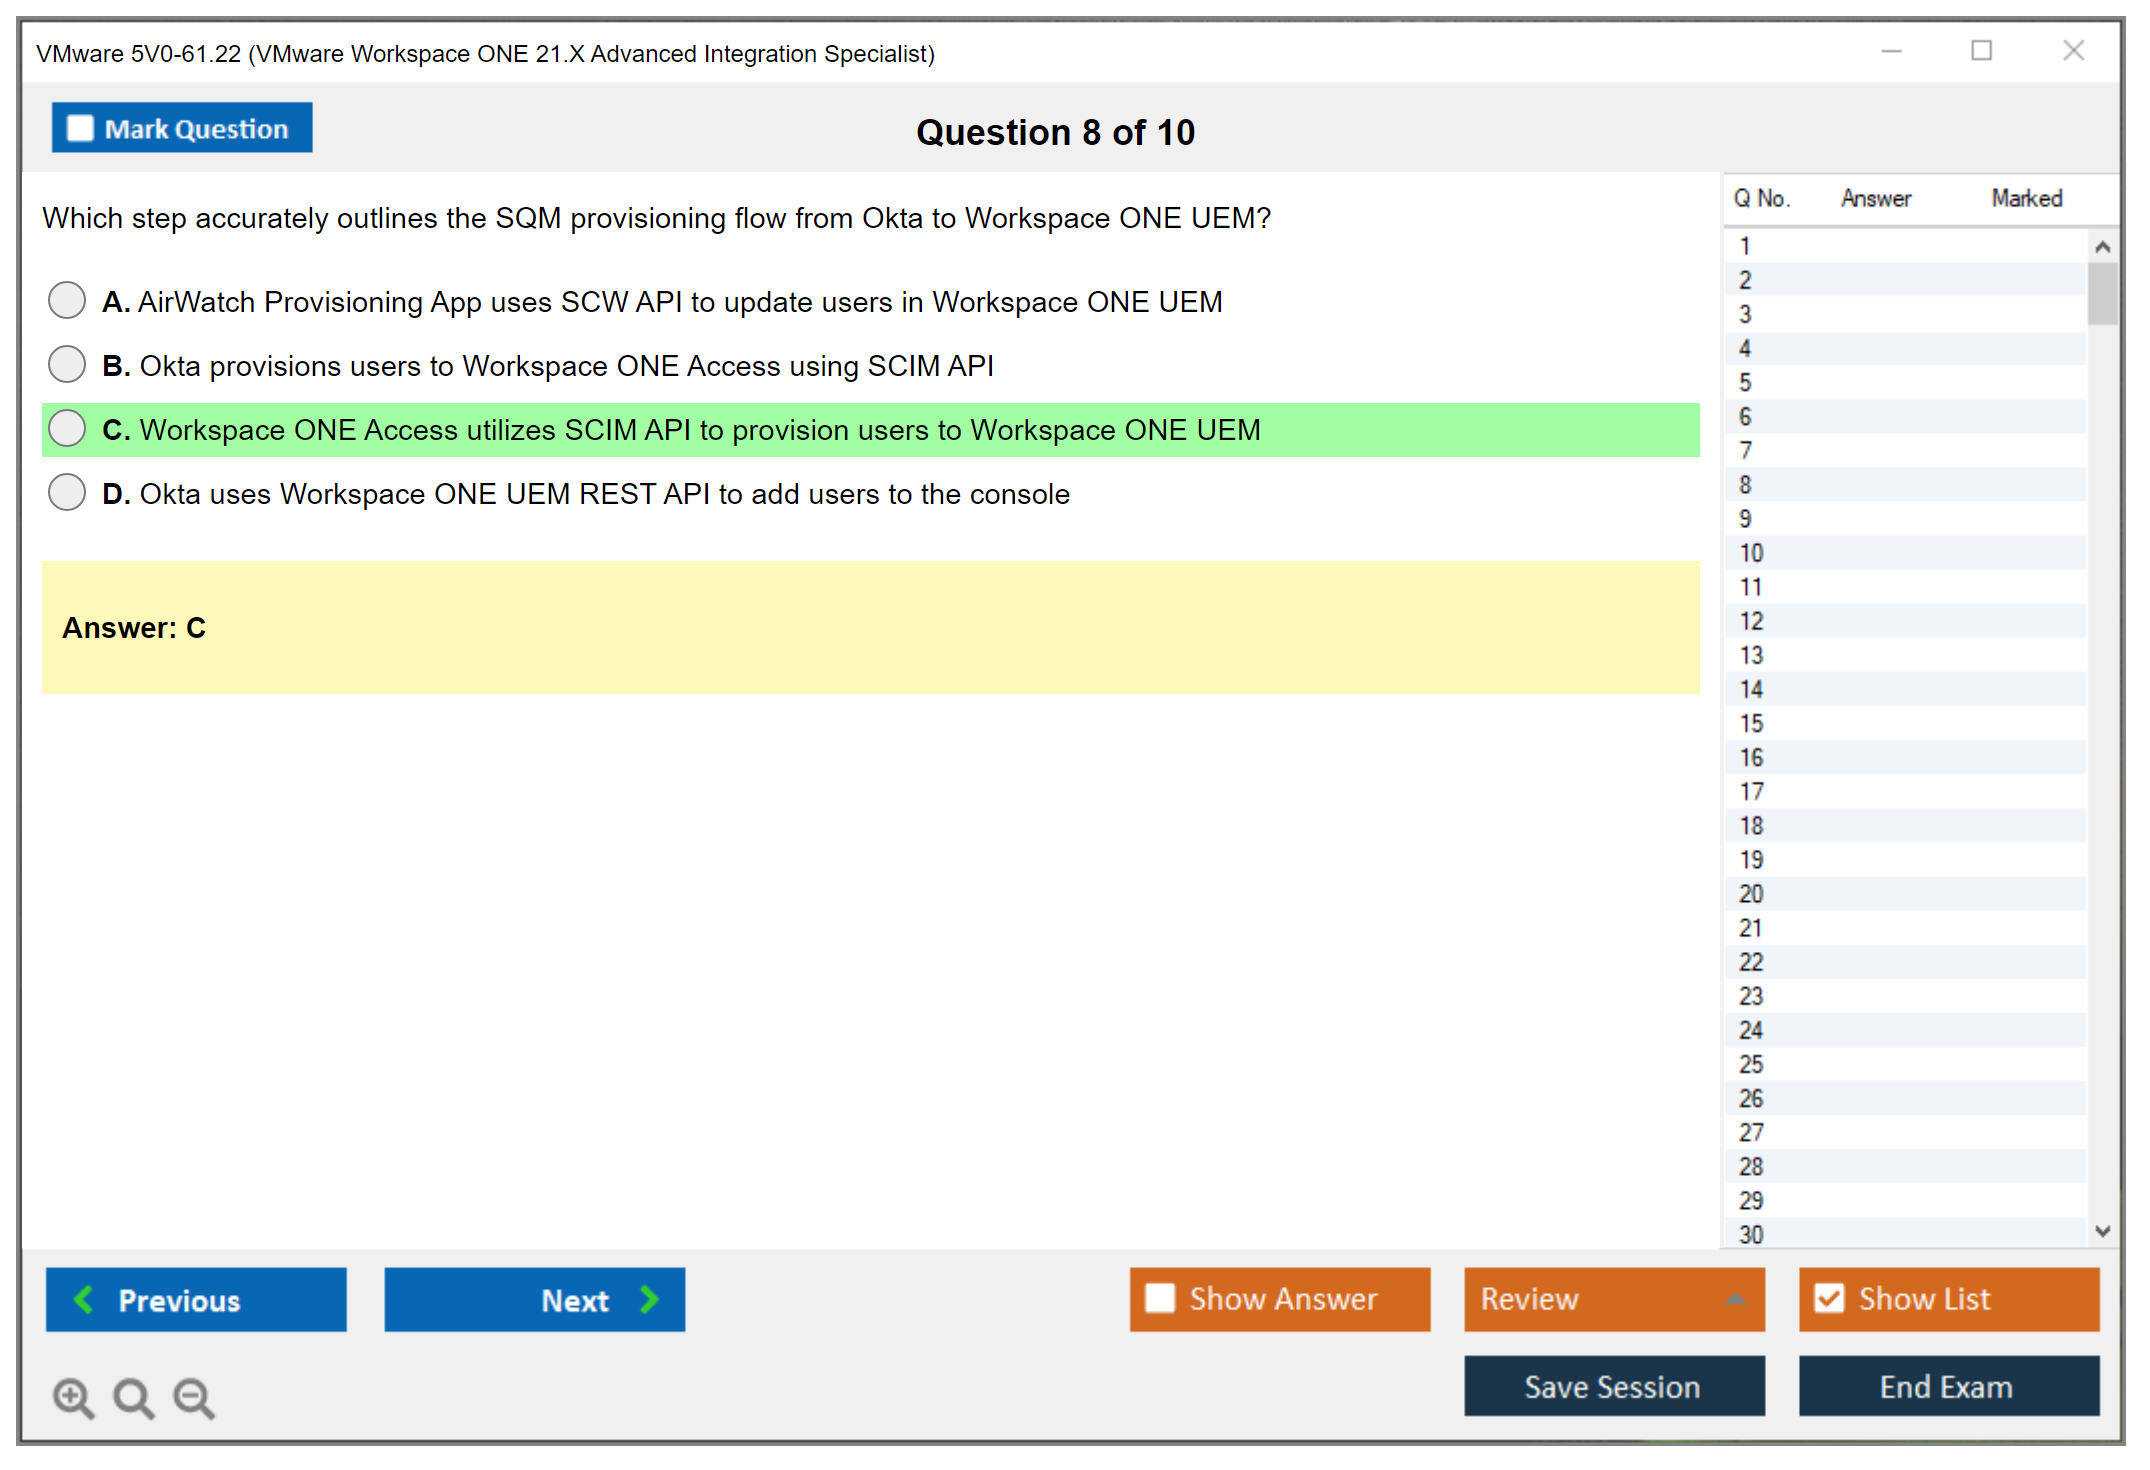Expand the Review dropdown menu
2150x1470 pixels.
pyautogui.click(x=1735, y=1298)
